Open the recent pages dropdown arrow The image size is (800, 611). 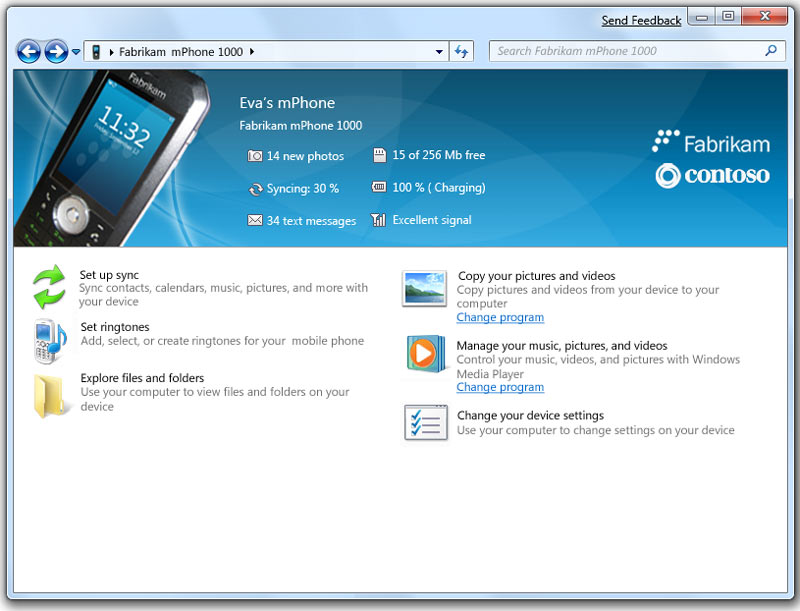coord(76,52)
